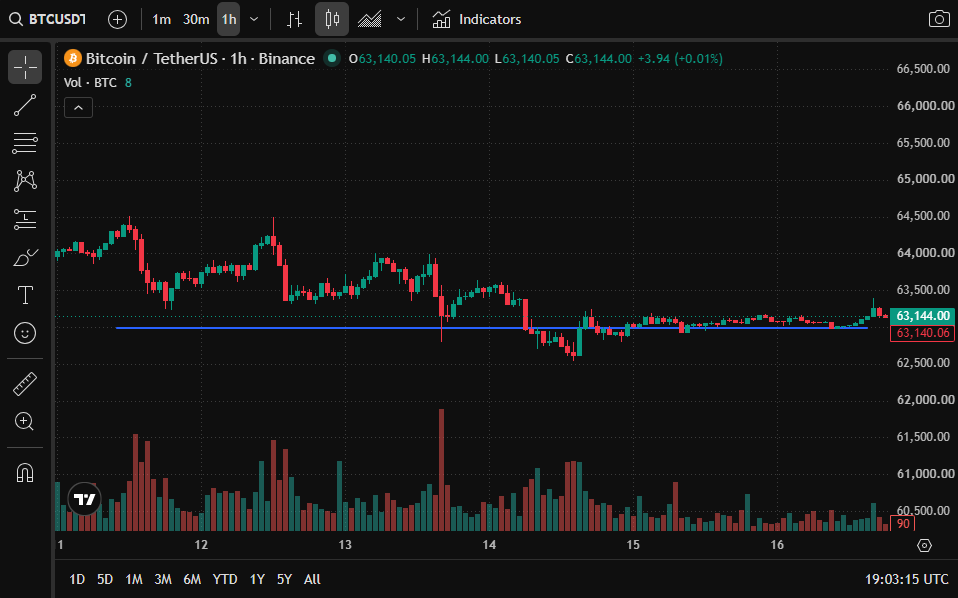Screen dimensions: 958x598
Task: Click the red volume value label 90
Action: 902,523
